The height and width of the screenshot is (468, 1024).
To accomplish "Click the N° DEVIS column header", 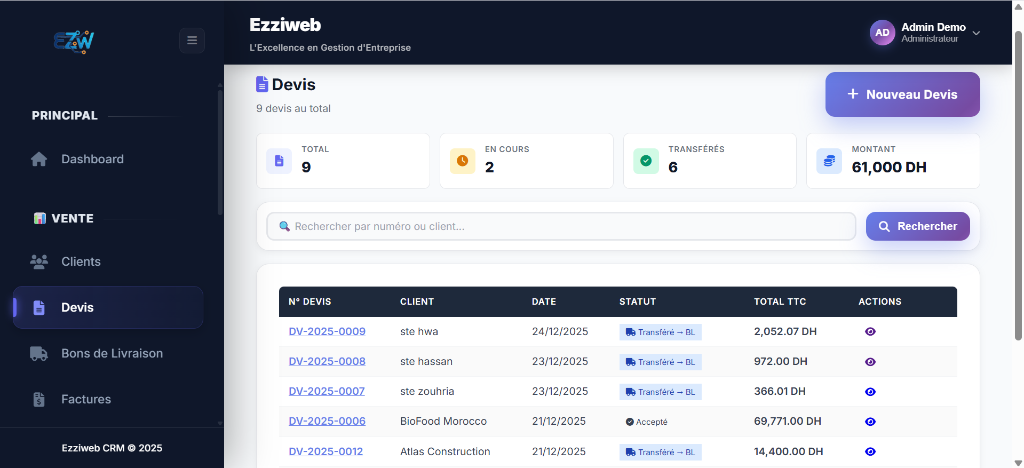I will click(310, 302).
